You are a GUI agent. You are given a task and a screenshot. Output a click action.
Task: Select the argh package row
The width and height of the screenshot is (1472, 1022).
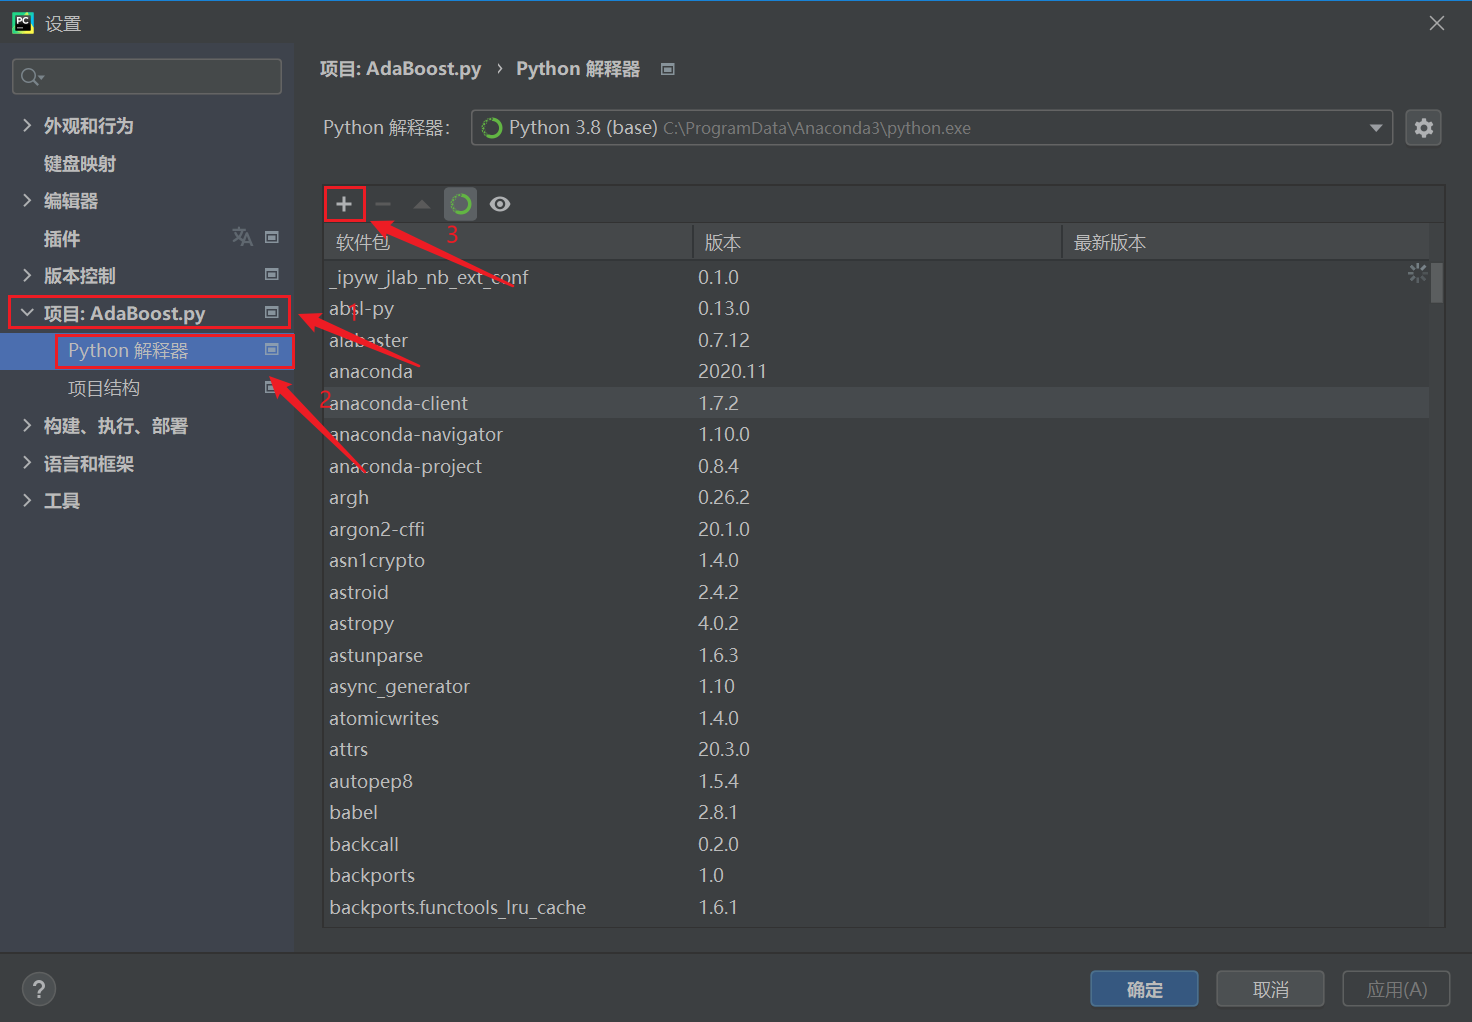pos(876,498)
